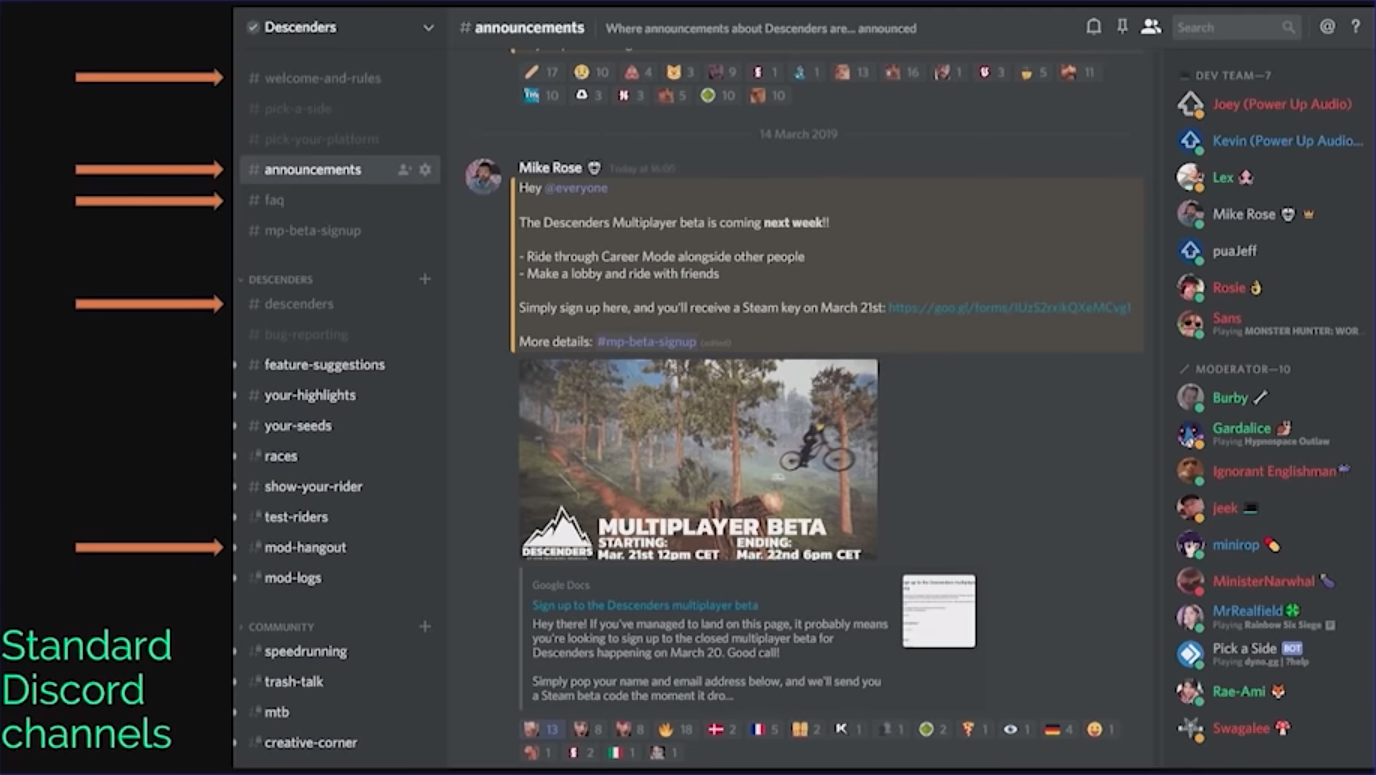
Task: Open the races channel
Action: pos(340,456)
